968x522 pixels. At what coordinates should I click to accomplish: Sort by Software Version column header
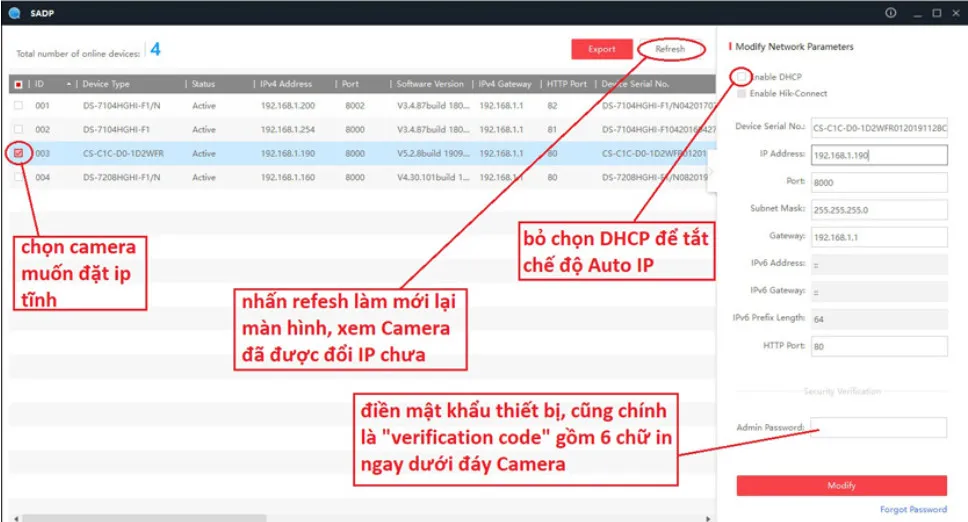click(430, 84)
